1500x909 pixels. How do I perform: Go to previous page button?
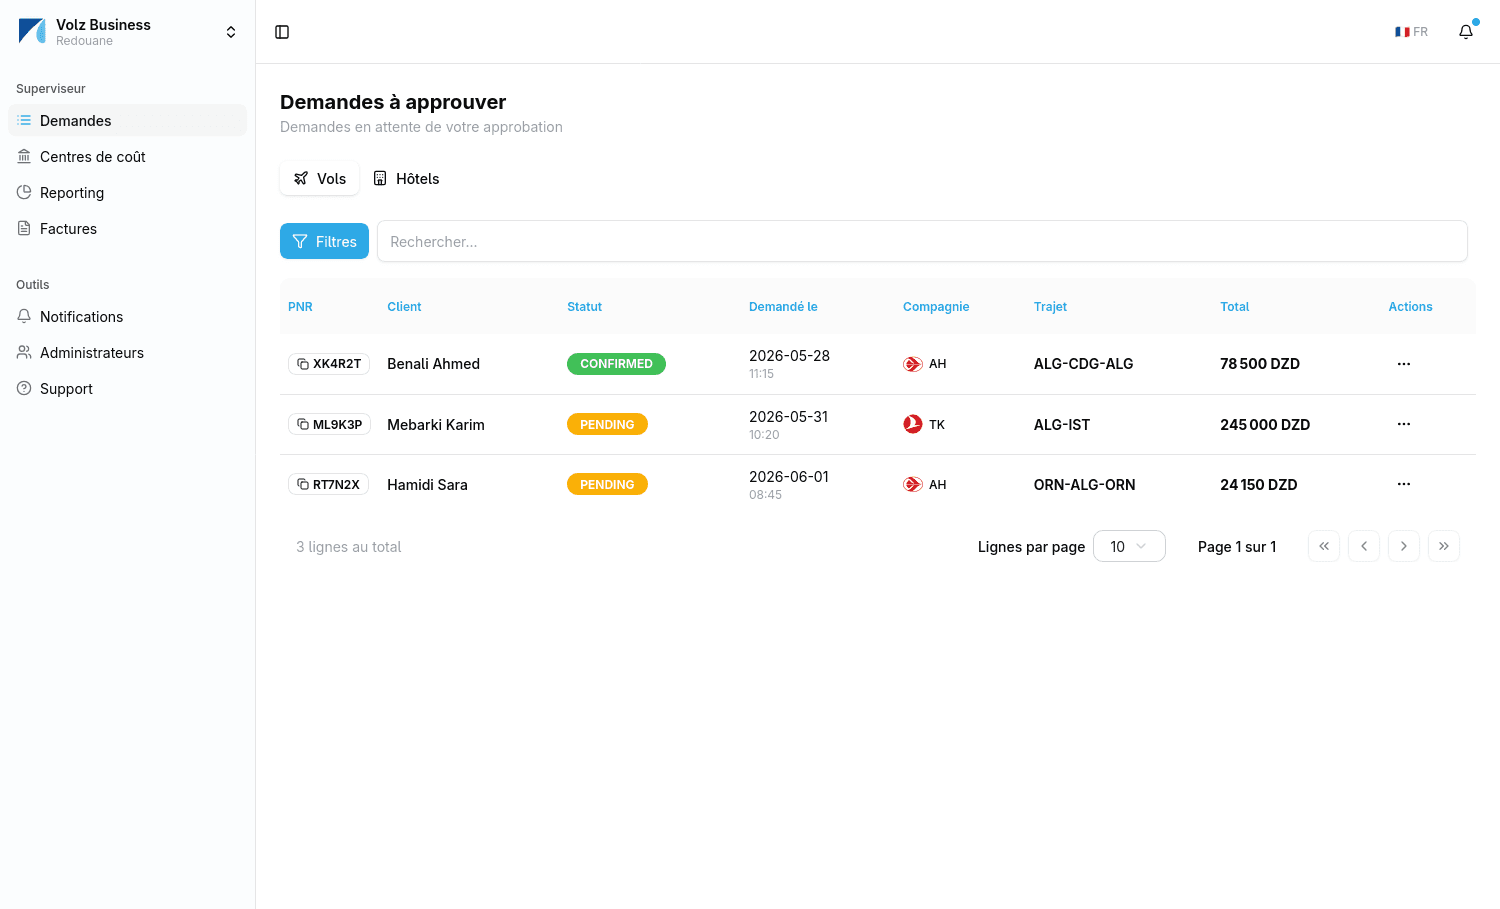(x=1364, y=546)
